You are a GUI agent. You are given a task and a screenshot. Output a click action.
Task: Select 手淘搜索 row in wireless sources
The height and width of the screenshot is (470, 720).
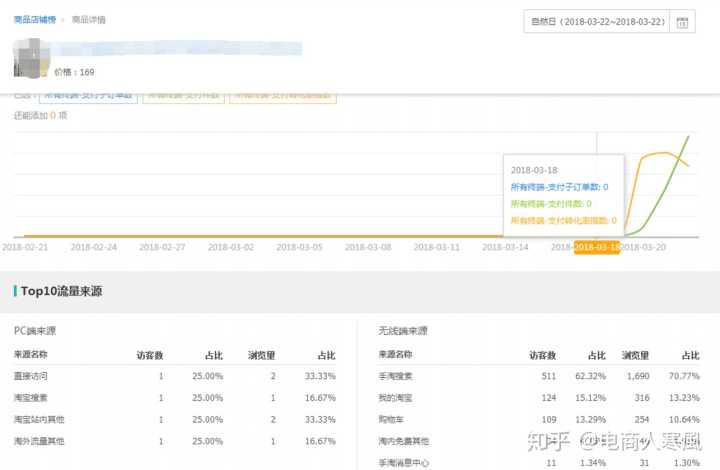pyautogui.click(x=395, y=376)
